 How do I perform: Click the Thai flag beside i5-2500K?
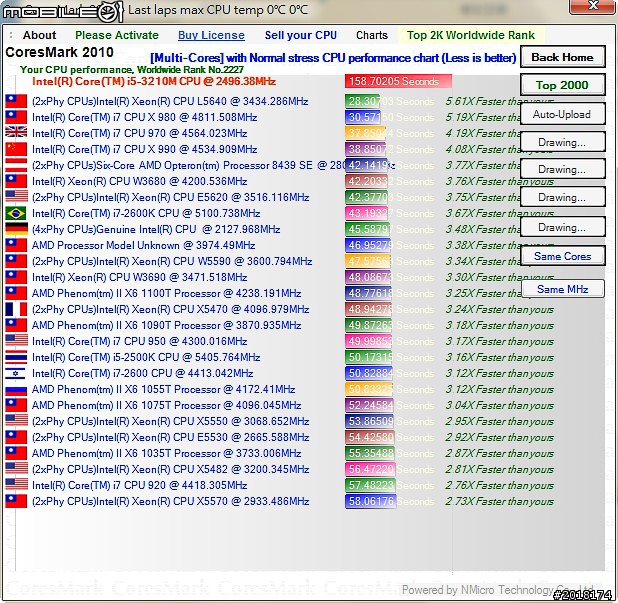point(16,357)
